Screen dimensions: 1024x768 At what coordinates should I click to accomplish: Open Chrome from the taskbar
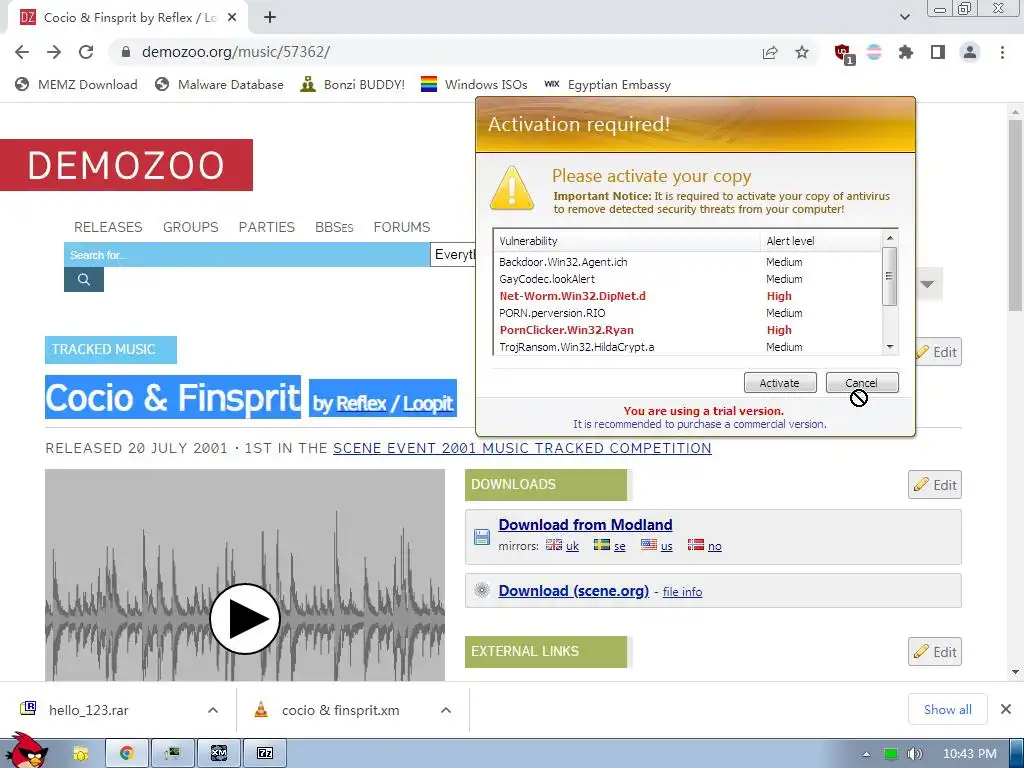click(127, 753)
